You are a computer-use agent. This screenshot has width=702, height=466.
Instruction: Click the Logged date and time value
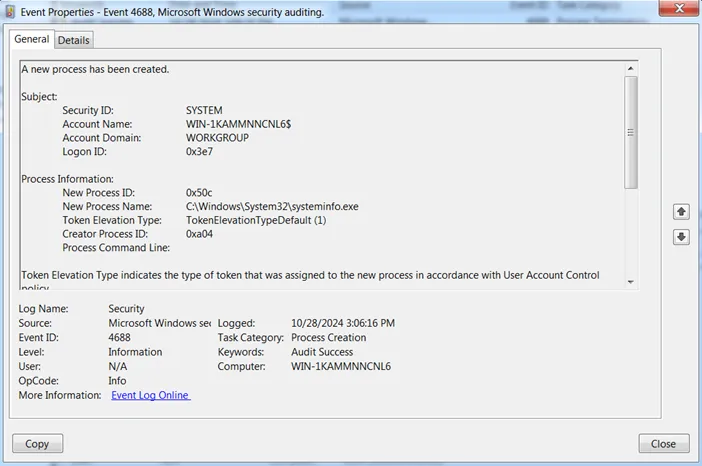[343, 324]
